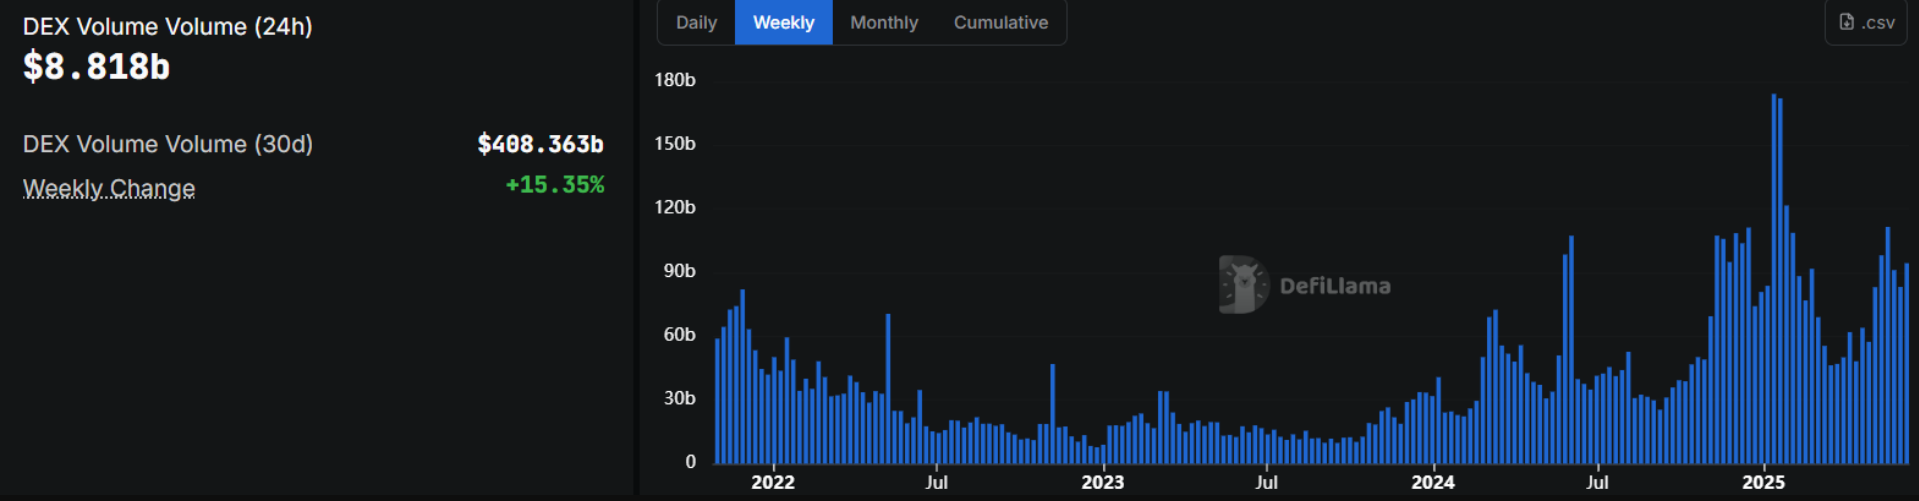Show the Cumulative chart tab
This screenshot has height=501, width=1919.
(1001, 22)
